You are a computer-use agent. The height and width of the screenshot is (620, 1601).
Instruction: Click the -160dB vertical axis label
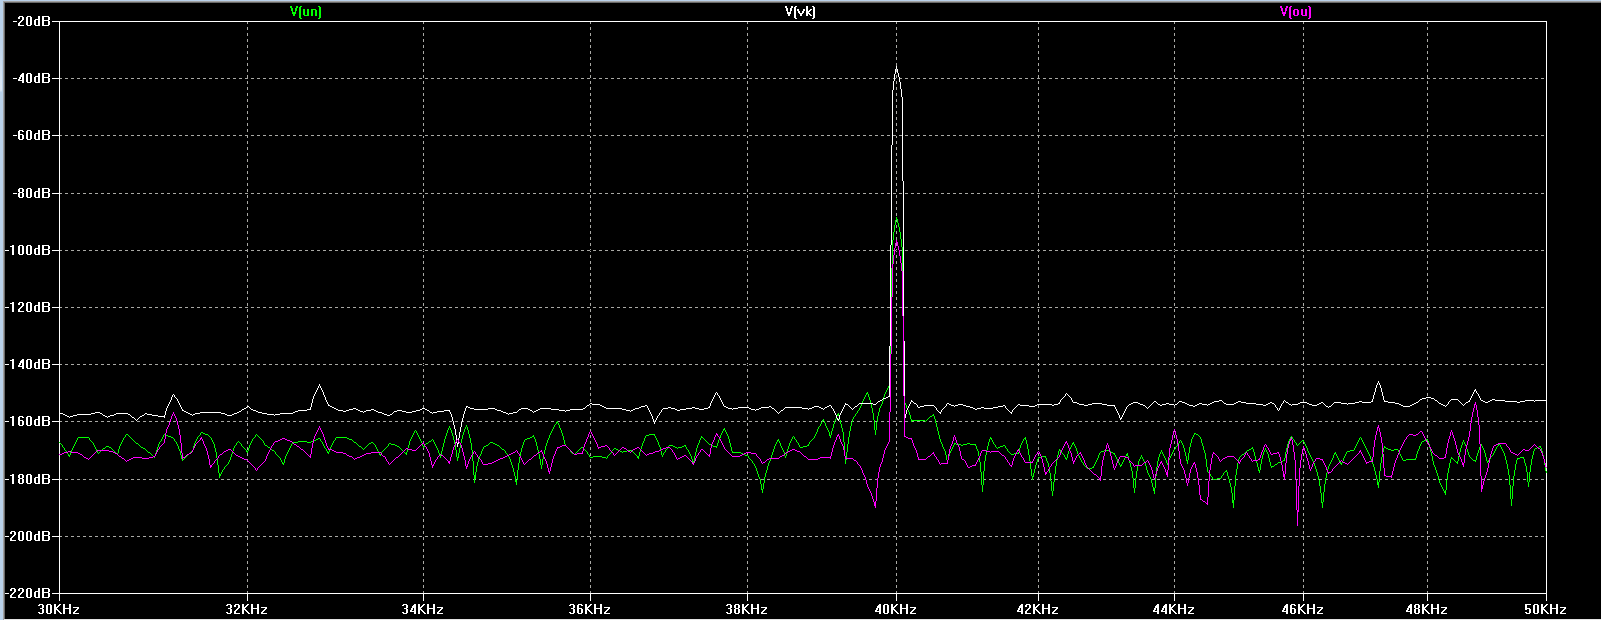30,422
